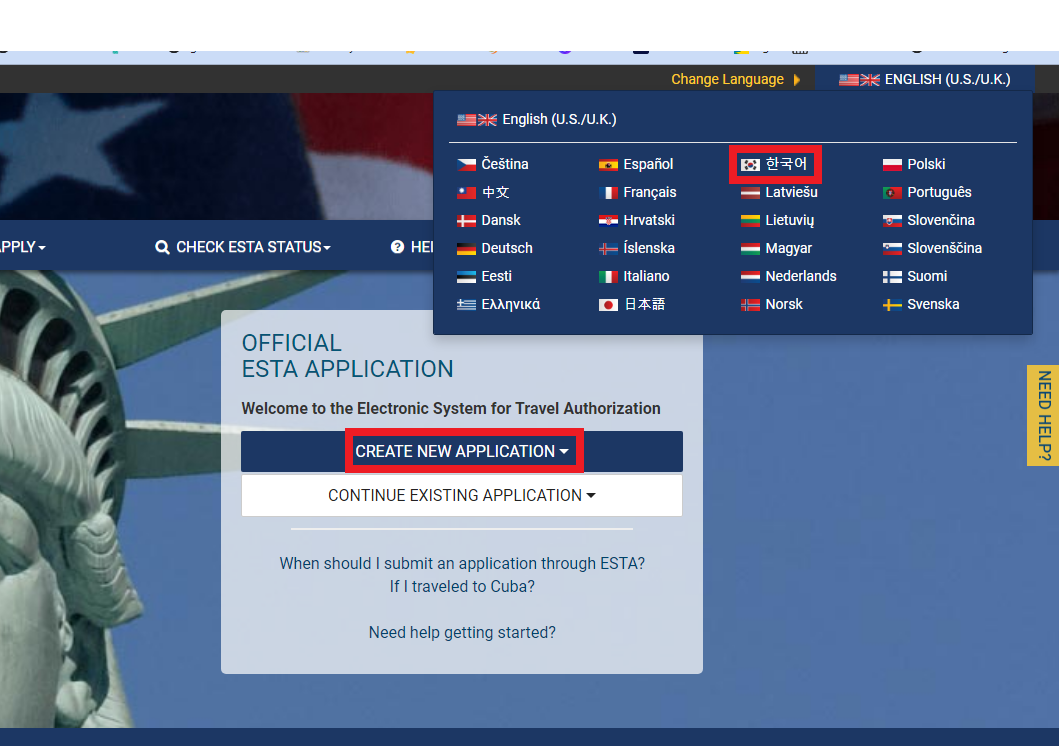
Task: Open NEED HELP? side tab
Action: (x=1043, y=415)
